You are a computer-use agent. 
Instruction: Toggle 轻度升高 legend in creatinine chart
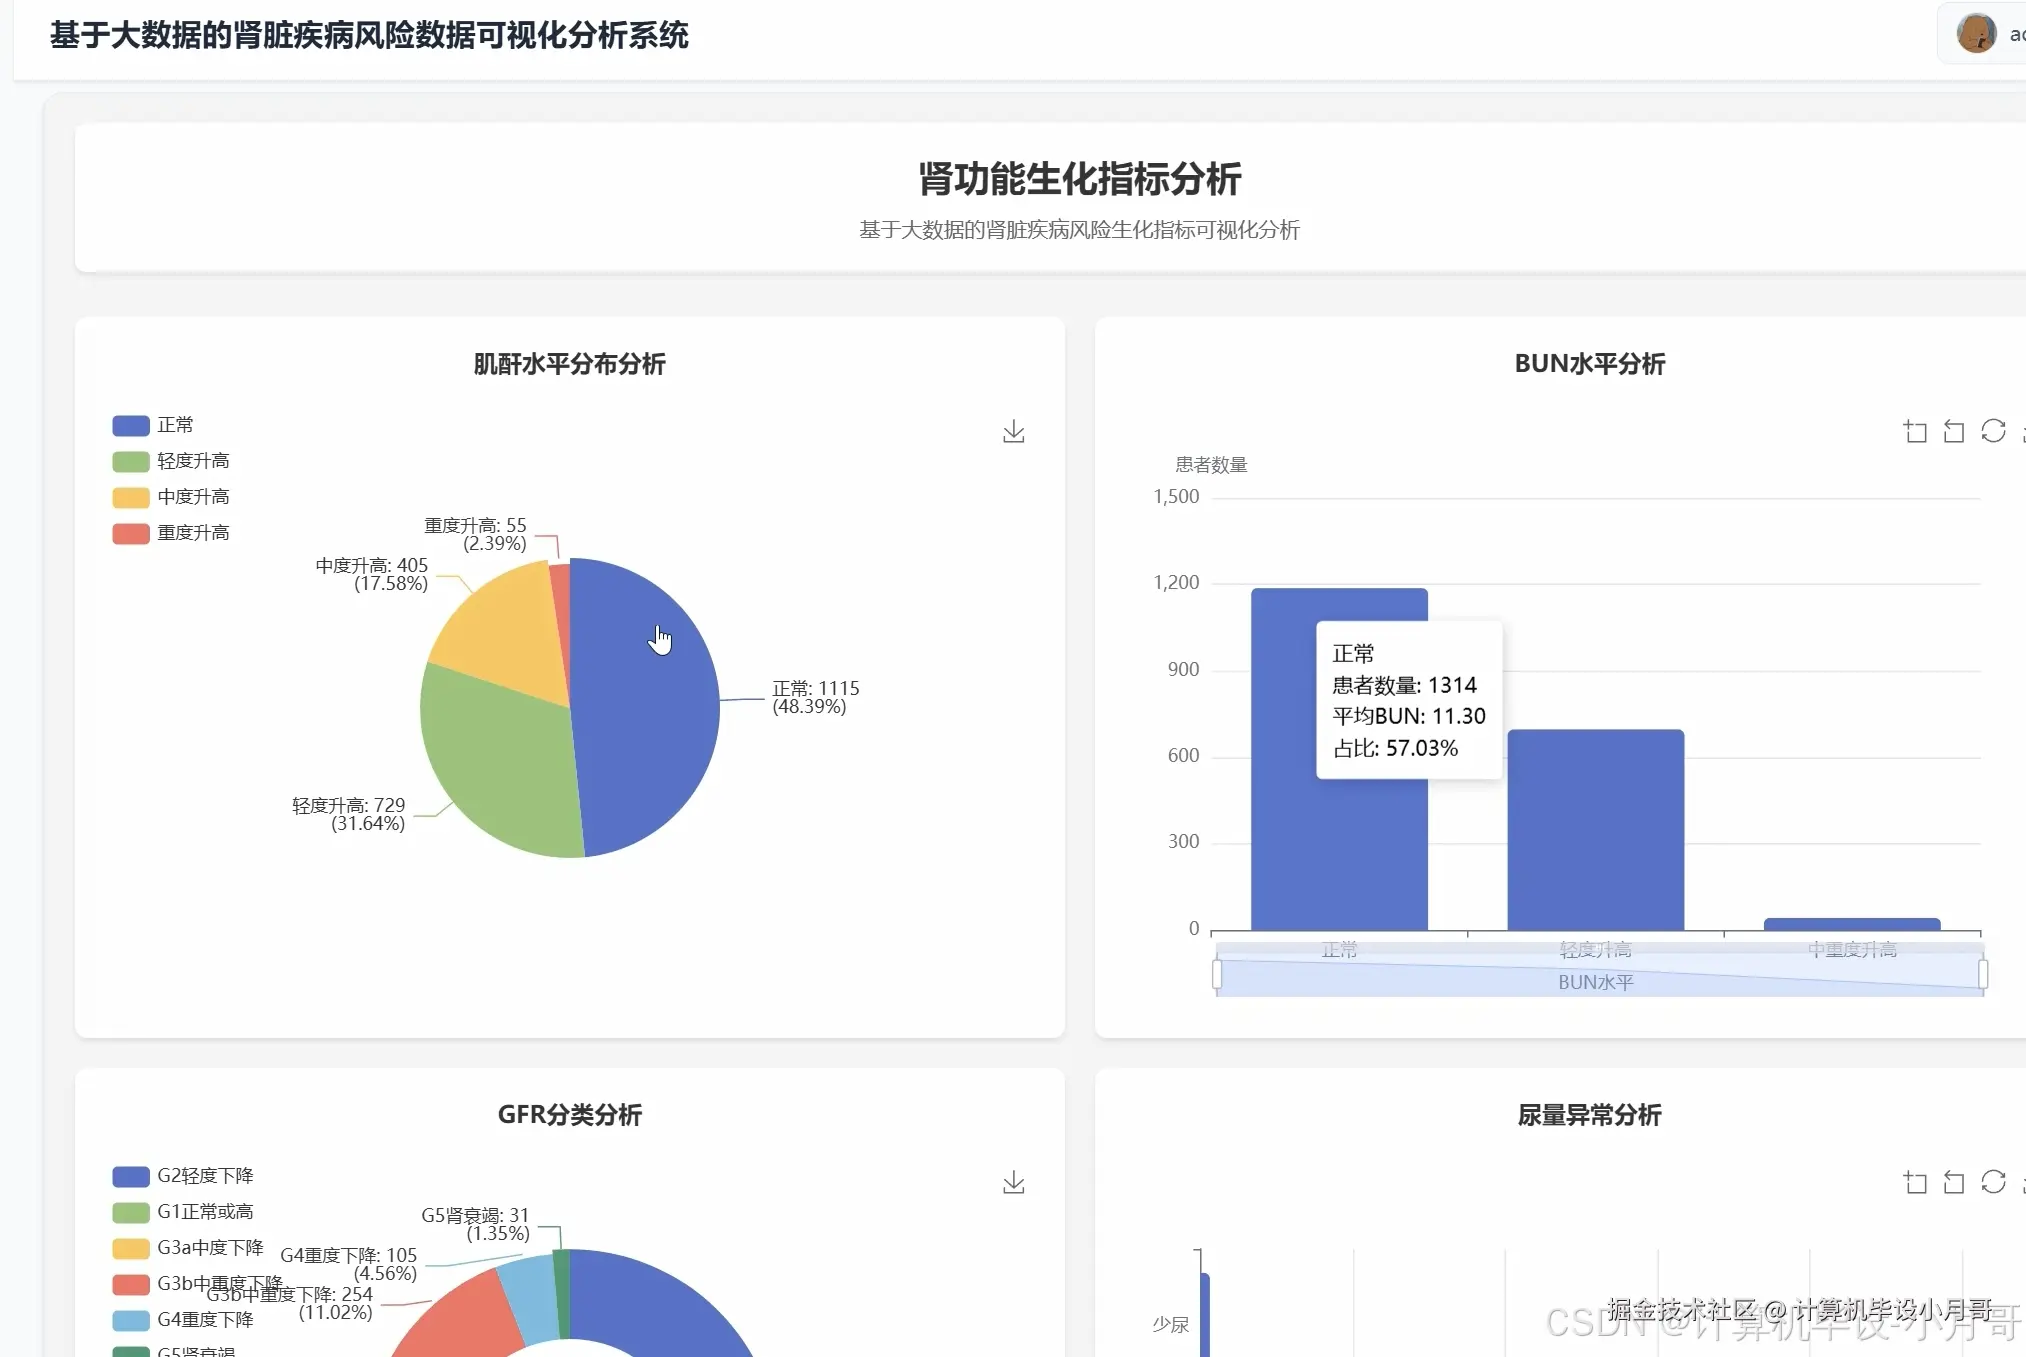(171, 461)
